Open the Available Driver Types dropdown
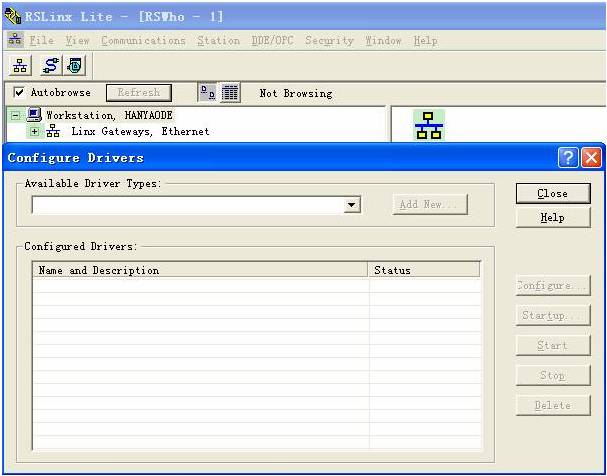This screenshot has width=607, height=476. coord(352,205)
